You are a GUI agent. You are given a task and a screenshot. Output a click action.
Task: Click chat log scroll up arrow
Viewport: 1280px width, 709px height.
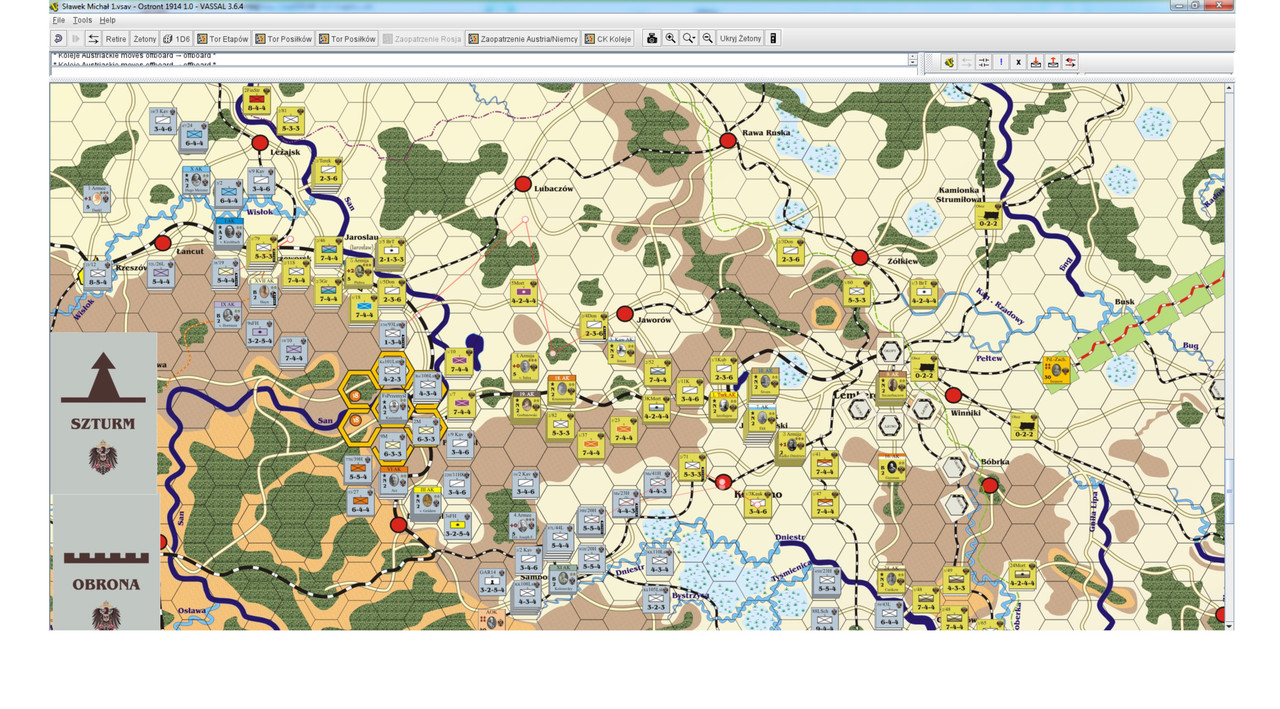coord(912,57)
